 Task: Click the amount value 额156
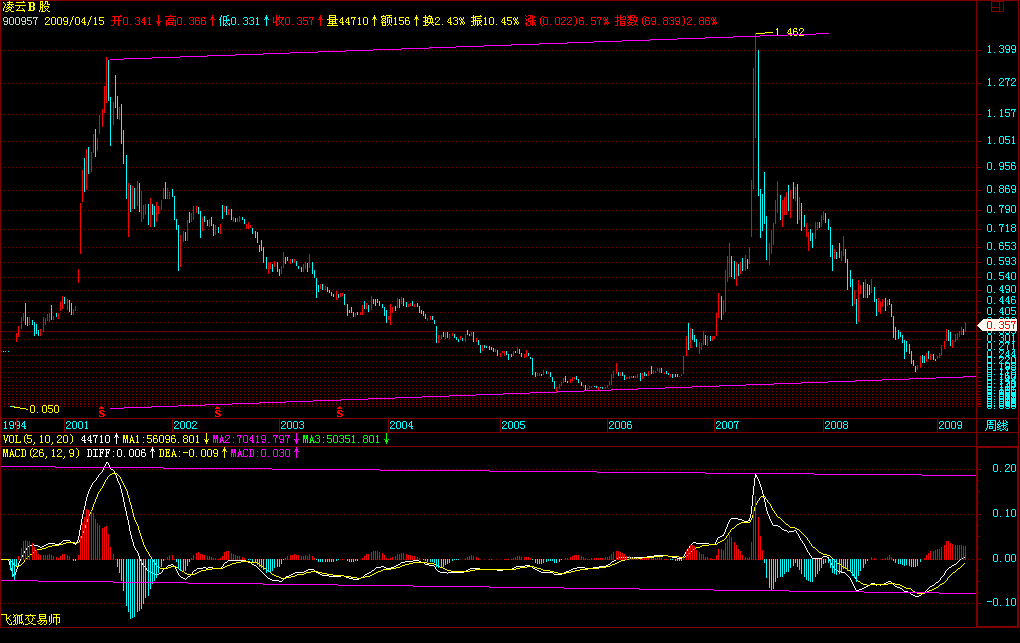coord(396,21)
